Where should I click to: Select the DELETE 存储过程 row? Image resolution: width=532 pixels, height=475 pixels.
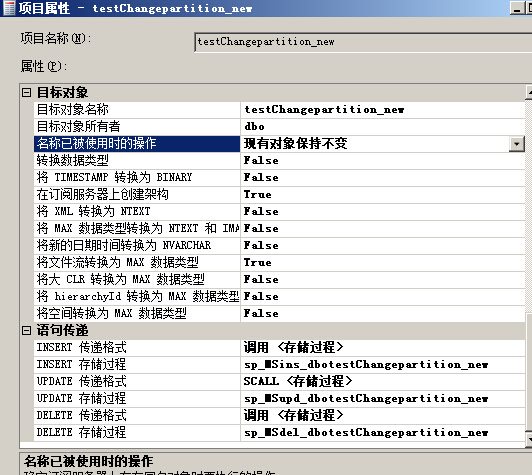click(x=280, y=432)
